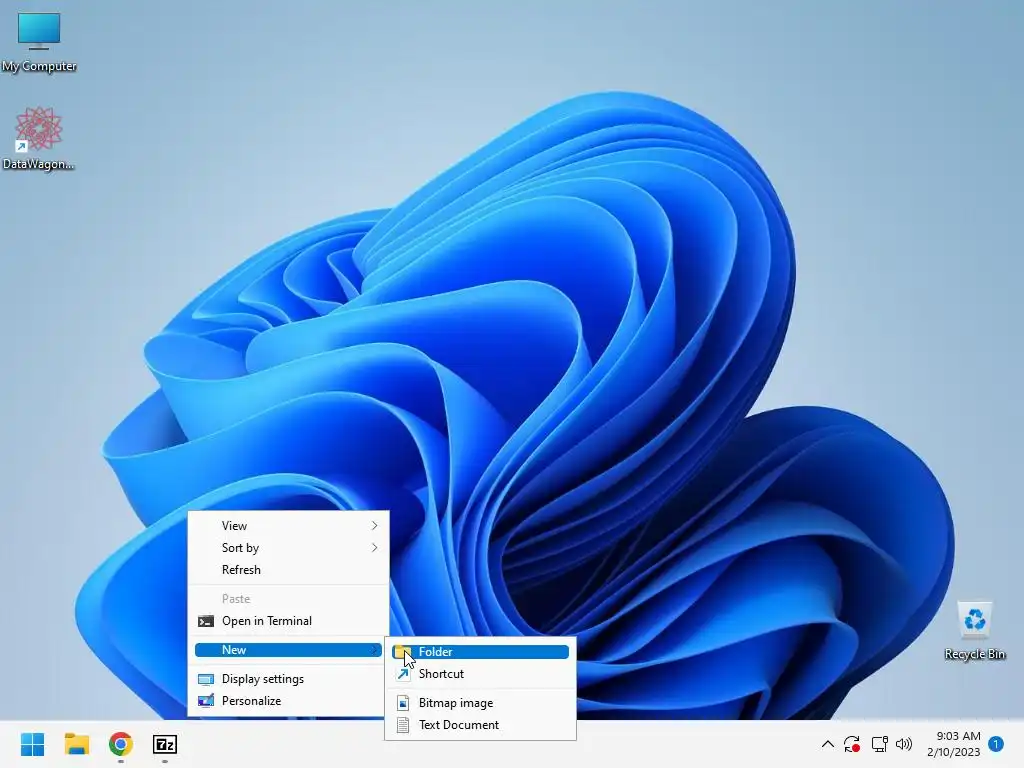Click the Sort by submenu arrow
The width and height of the screenshot is (1024, 768).
tap(374, 548)
